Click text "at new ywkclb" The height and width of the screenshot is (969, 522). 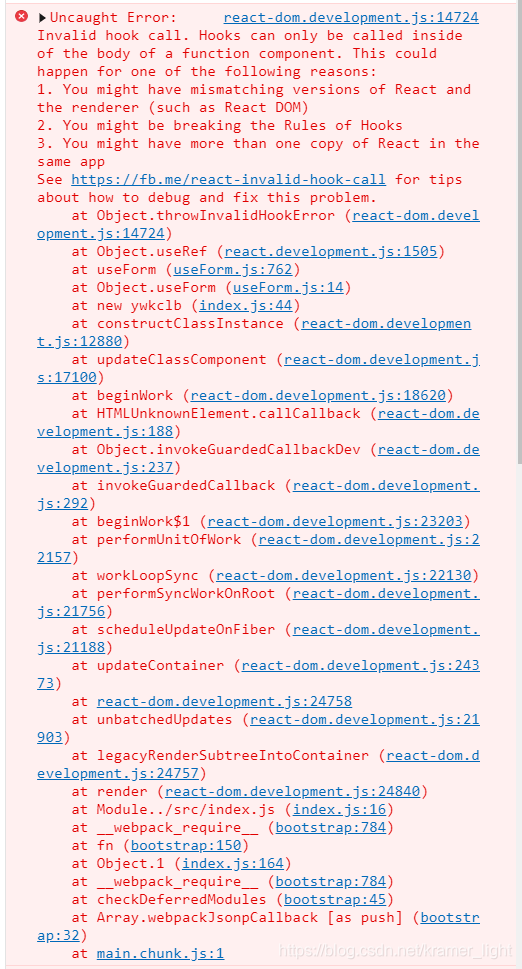(x=131, y=305)
